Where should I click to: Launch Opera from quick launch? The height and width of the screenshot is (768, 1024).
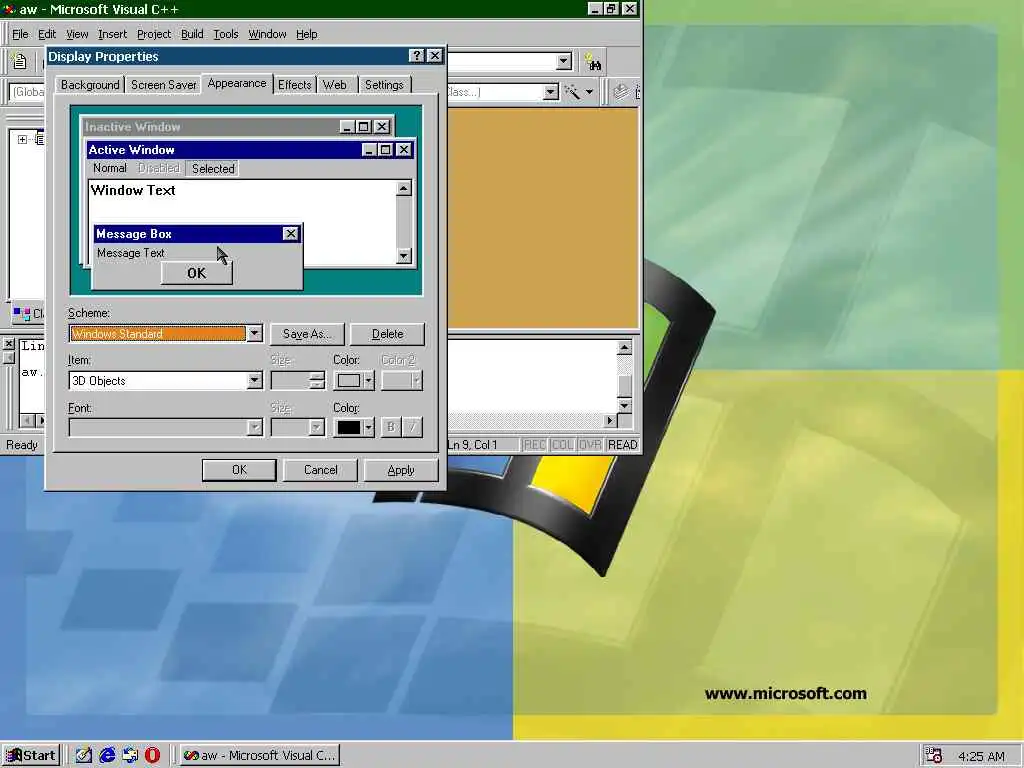click(152, 755)
